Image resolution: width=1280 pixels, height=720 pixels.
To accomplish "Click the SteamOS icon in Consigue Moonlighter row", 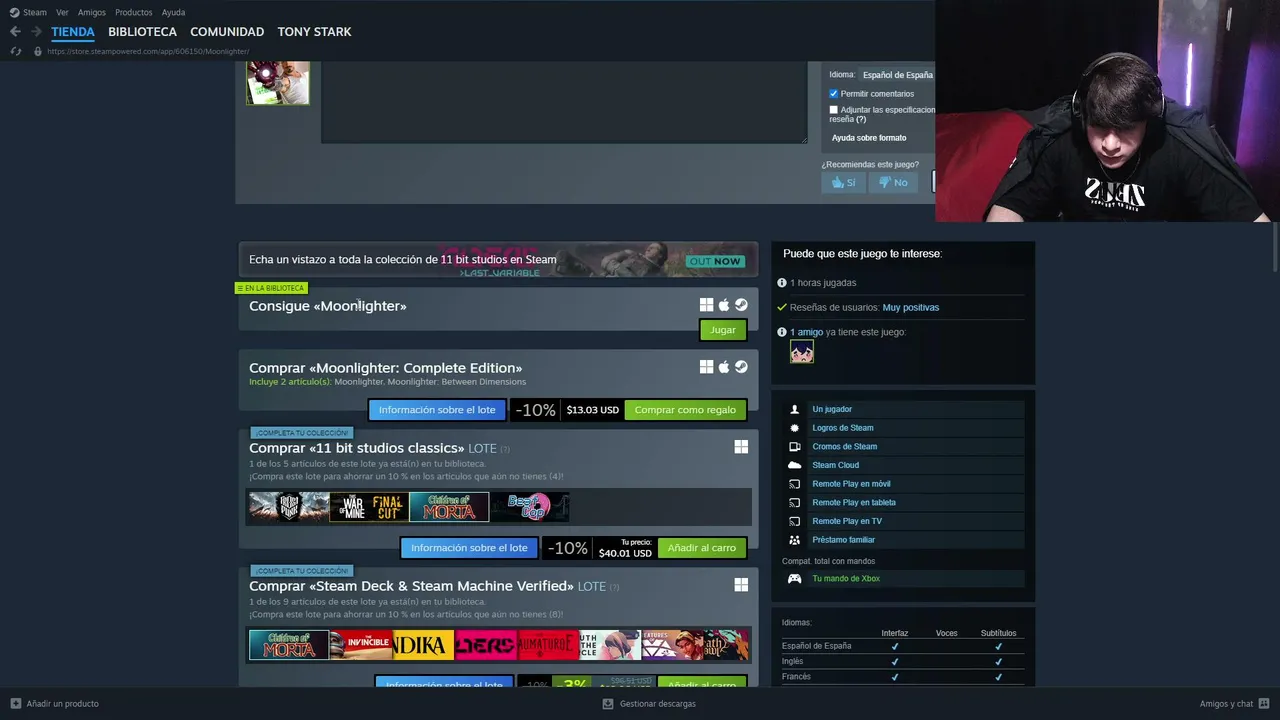I will (741, 305).
